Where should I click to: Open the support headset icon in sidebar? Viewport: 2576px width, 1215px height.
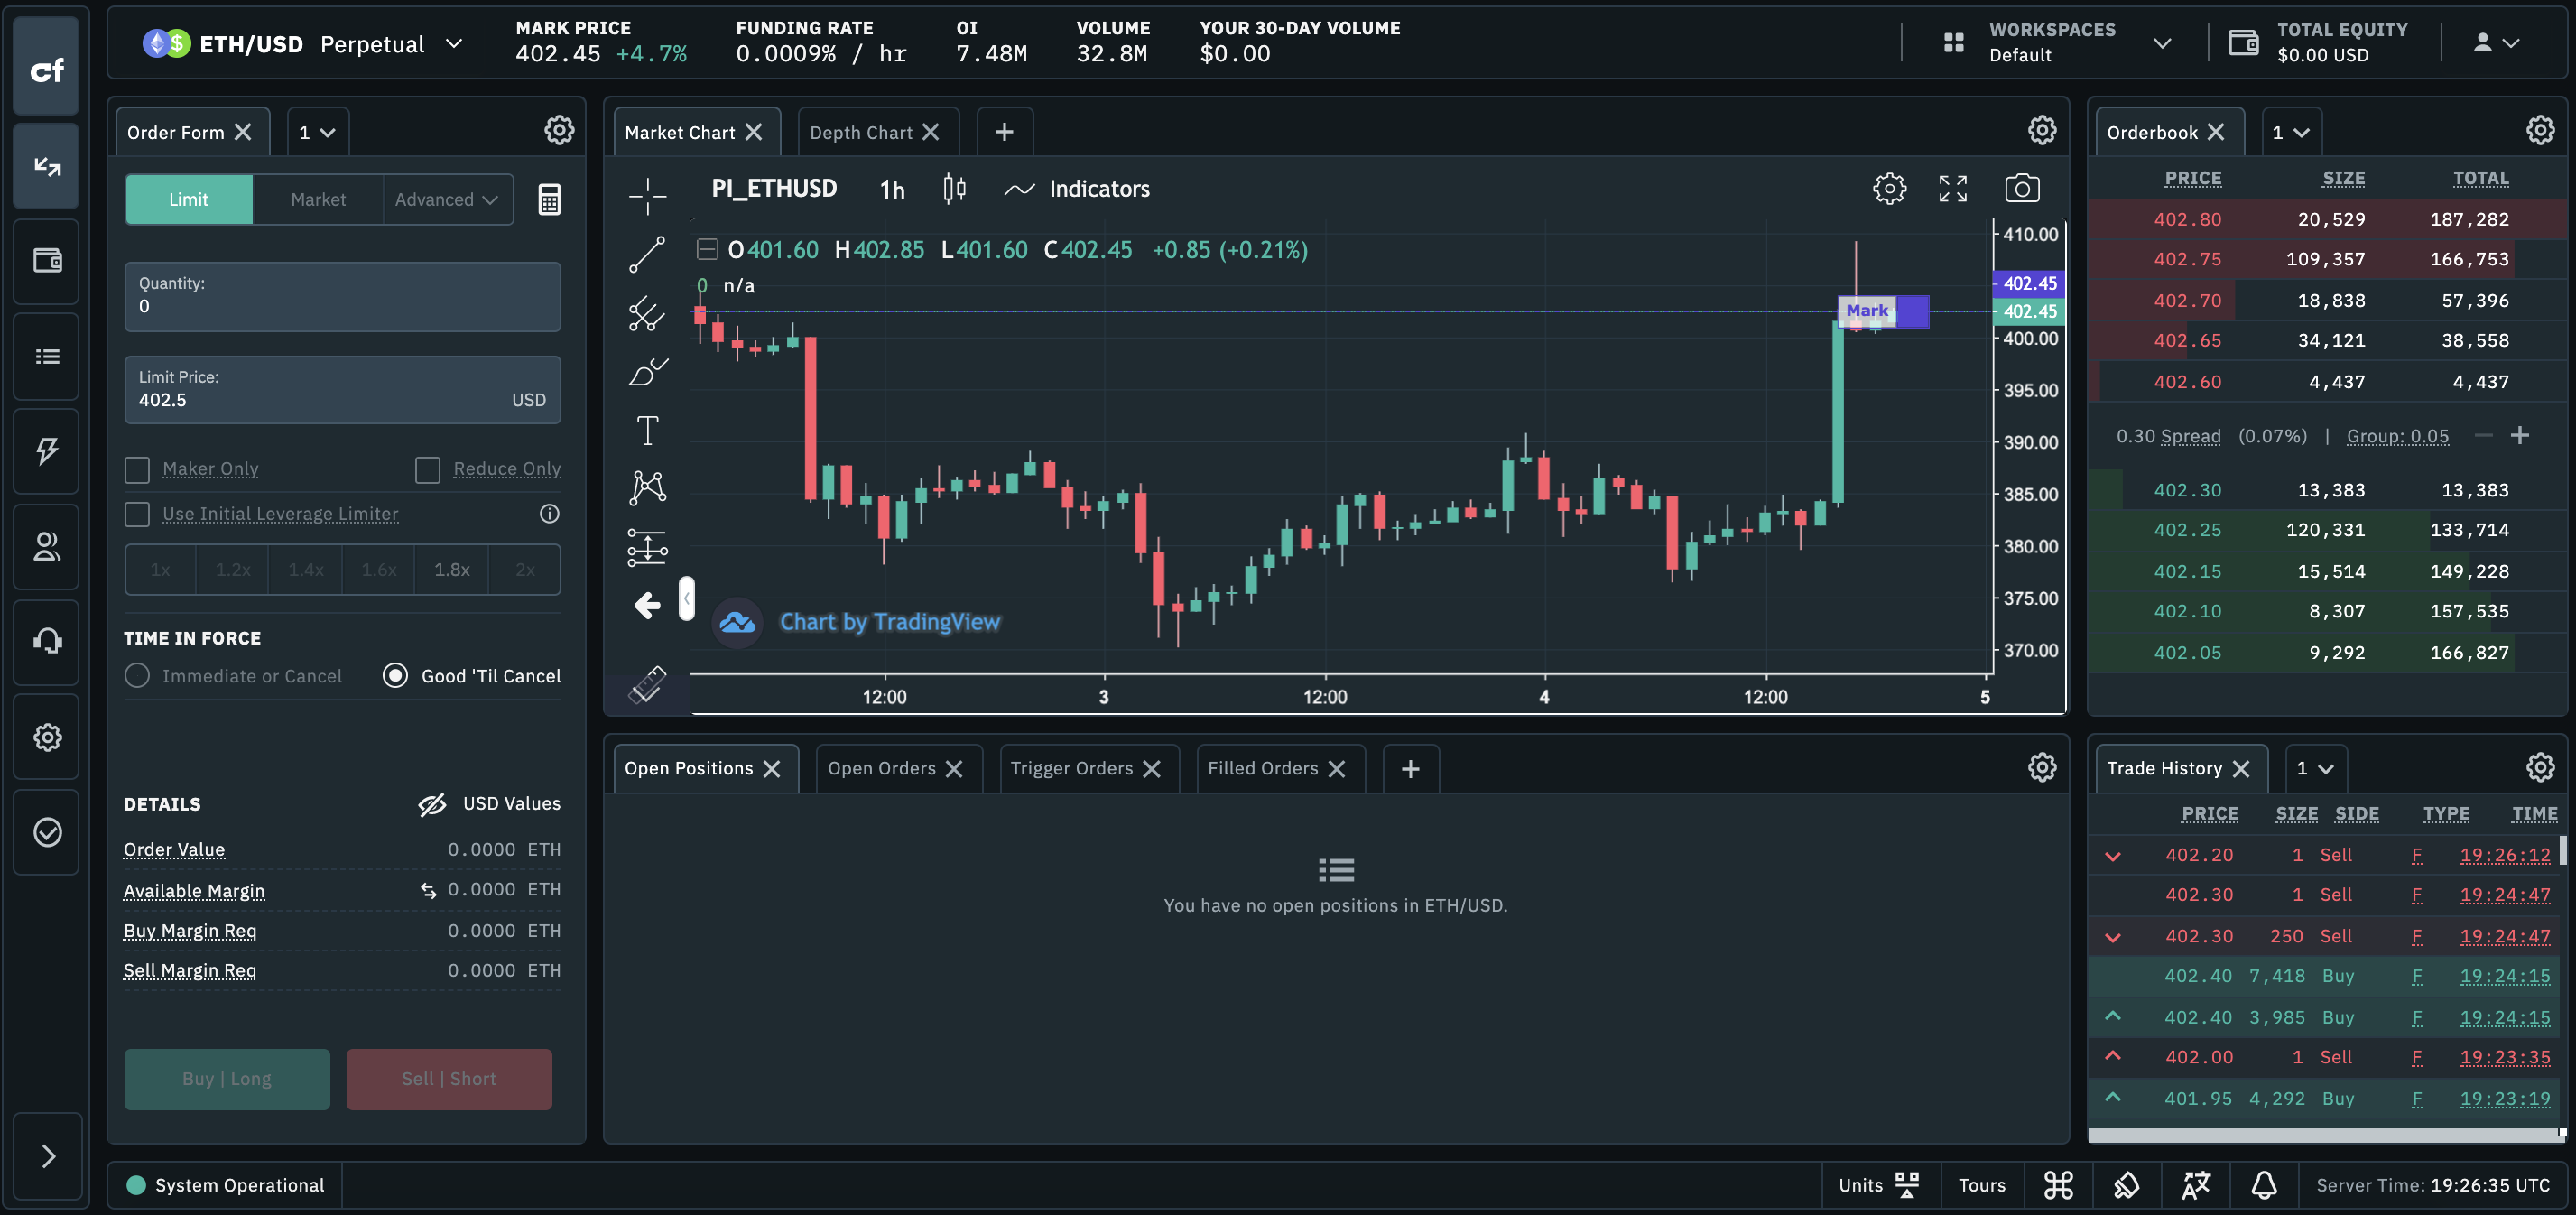(x=45, y=641)
